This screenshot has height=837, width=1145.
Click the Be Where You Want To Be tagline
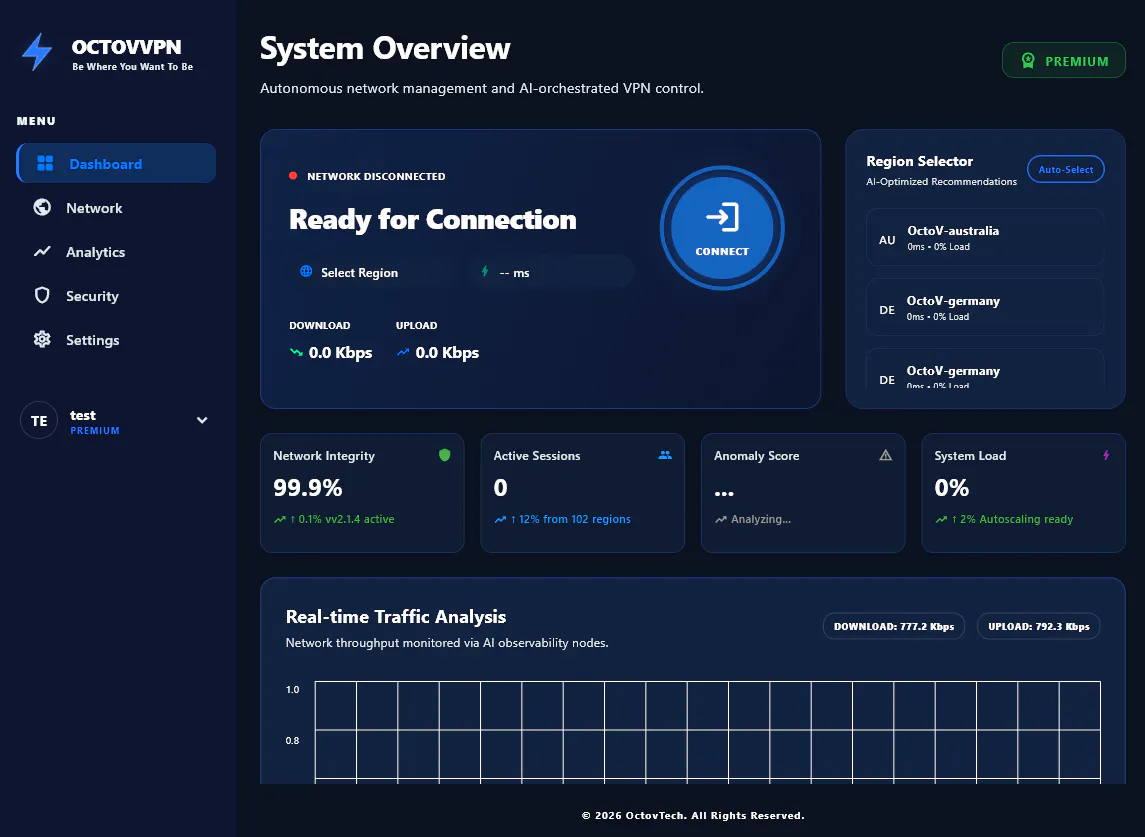coord(132,66)
